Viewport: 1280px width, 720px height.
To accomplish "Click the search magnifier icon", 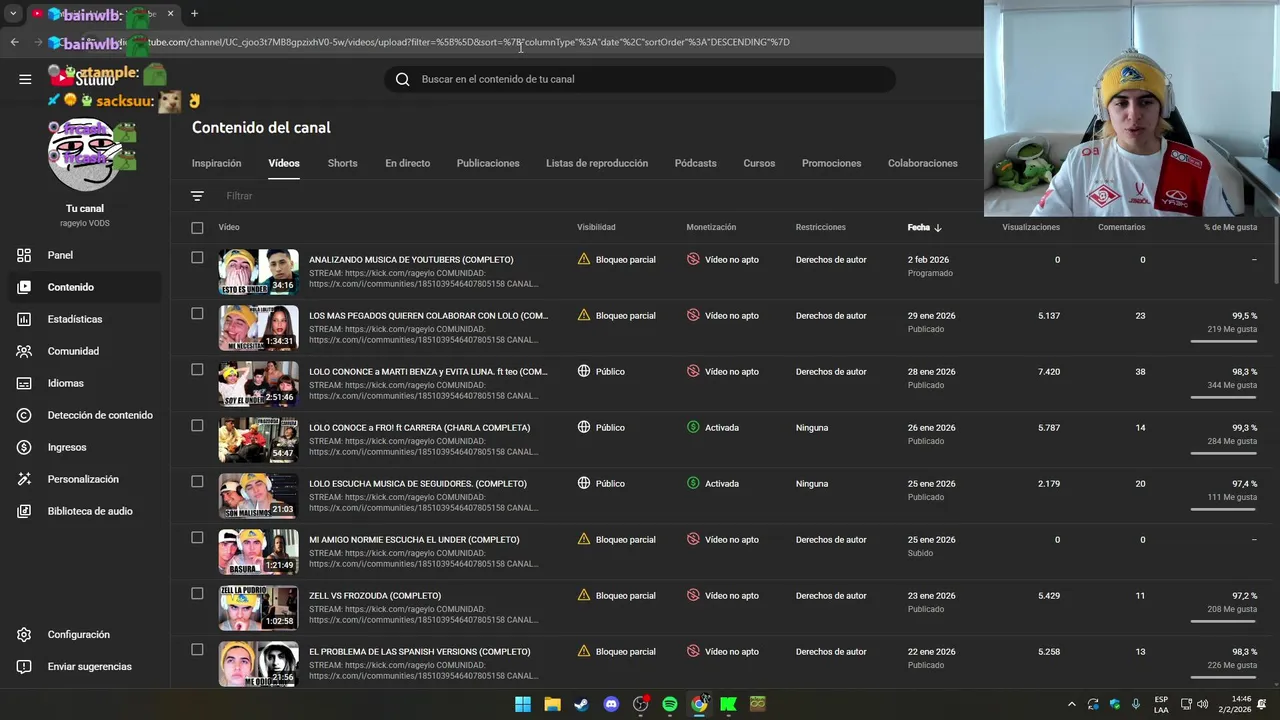I will tap(403, 79).
